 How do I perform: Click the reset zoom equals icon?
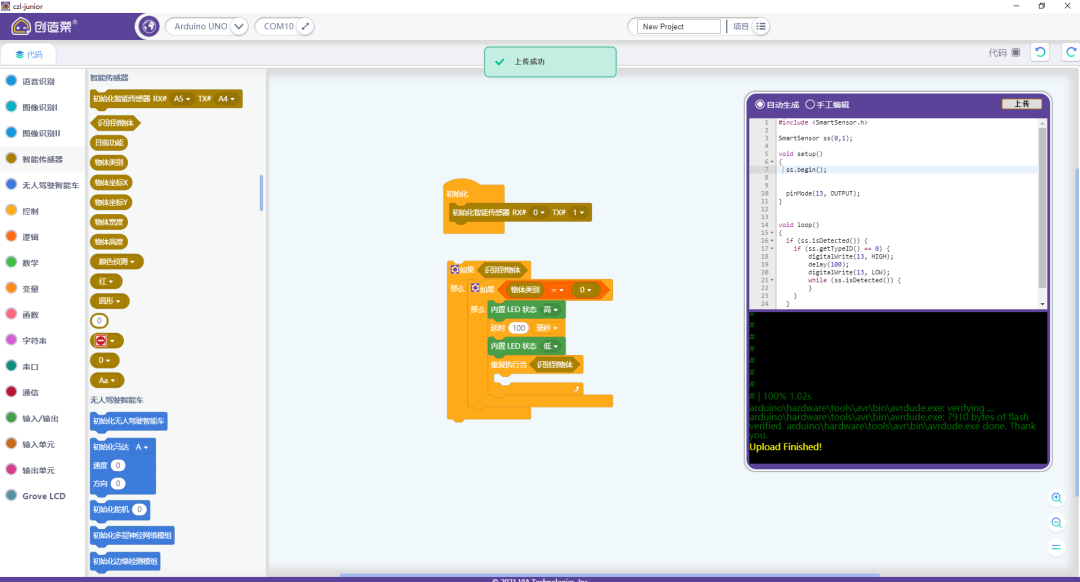coord(1057,547)
